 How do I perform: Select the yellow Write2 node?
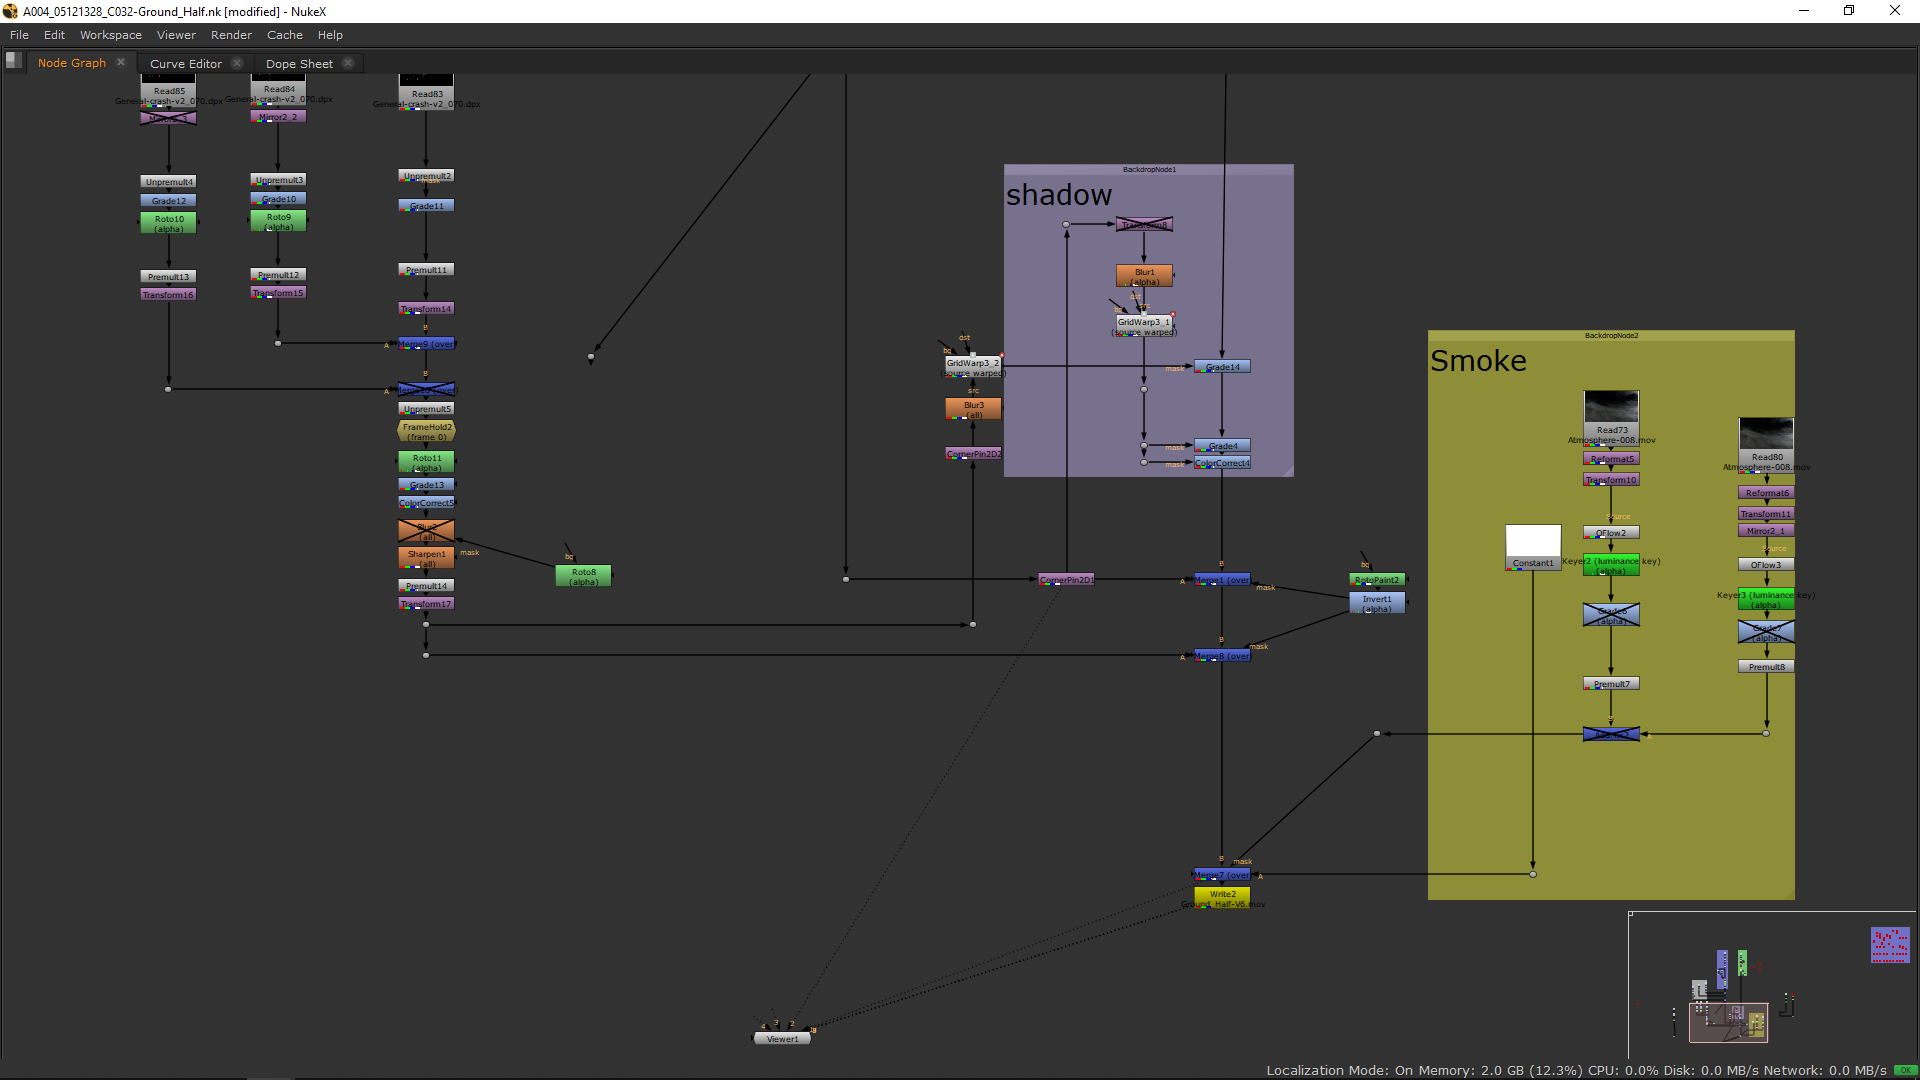(x=1222, y=894)
